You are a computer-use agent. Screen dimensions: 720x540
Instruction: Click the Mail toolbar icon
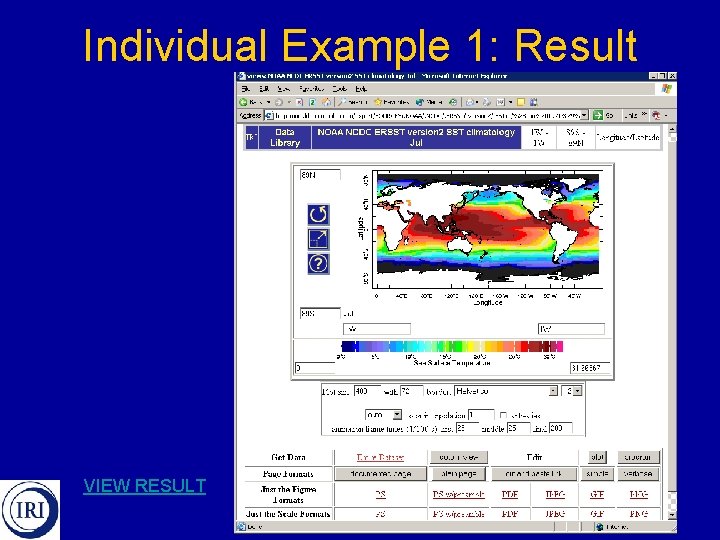pos(470,102)
